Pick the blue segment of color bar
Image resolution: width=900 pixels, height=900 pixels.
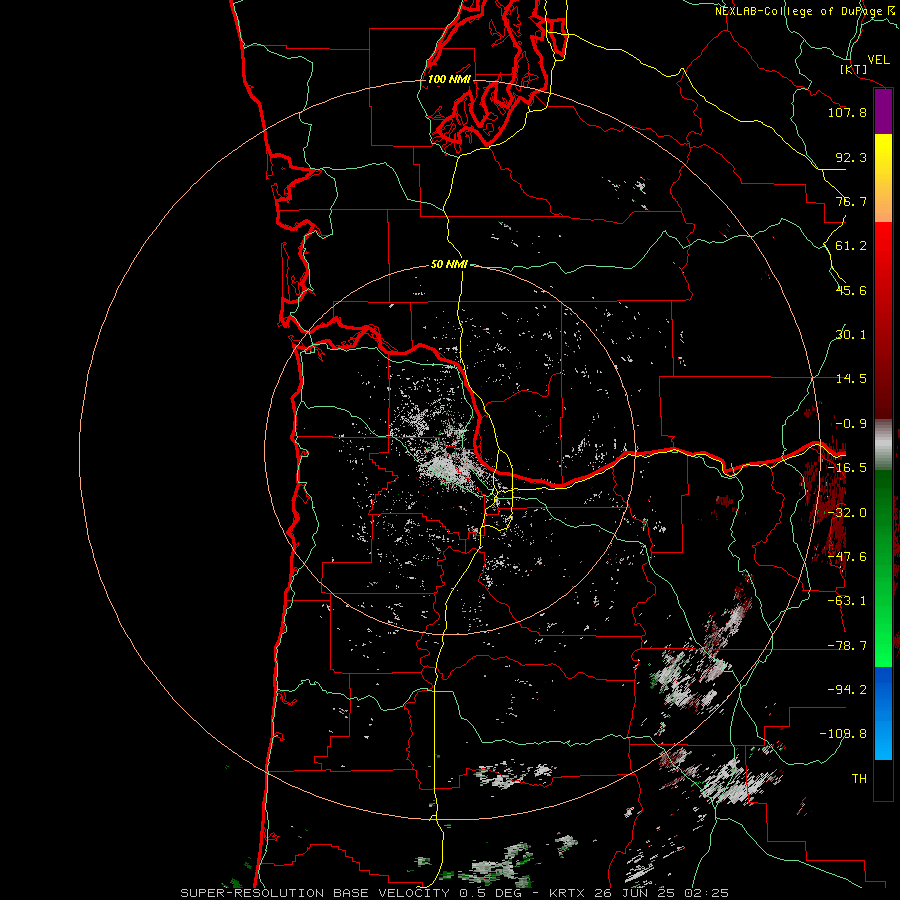pos(883,713)
